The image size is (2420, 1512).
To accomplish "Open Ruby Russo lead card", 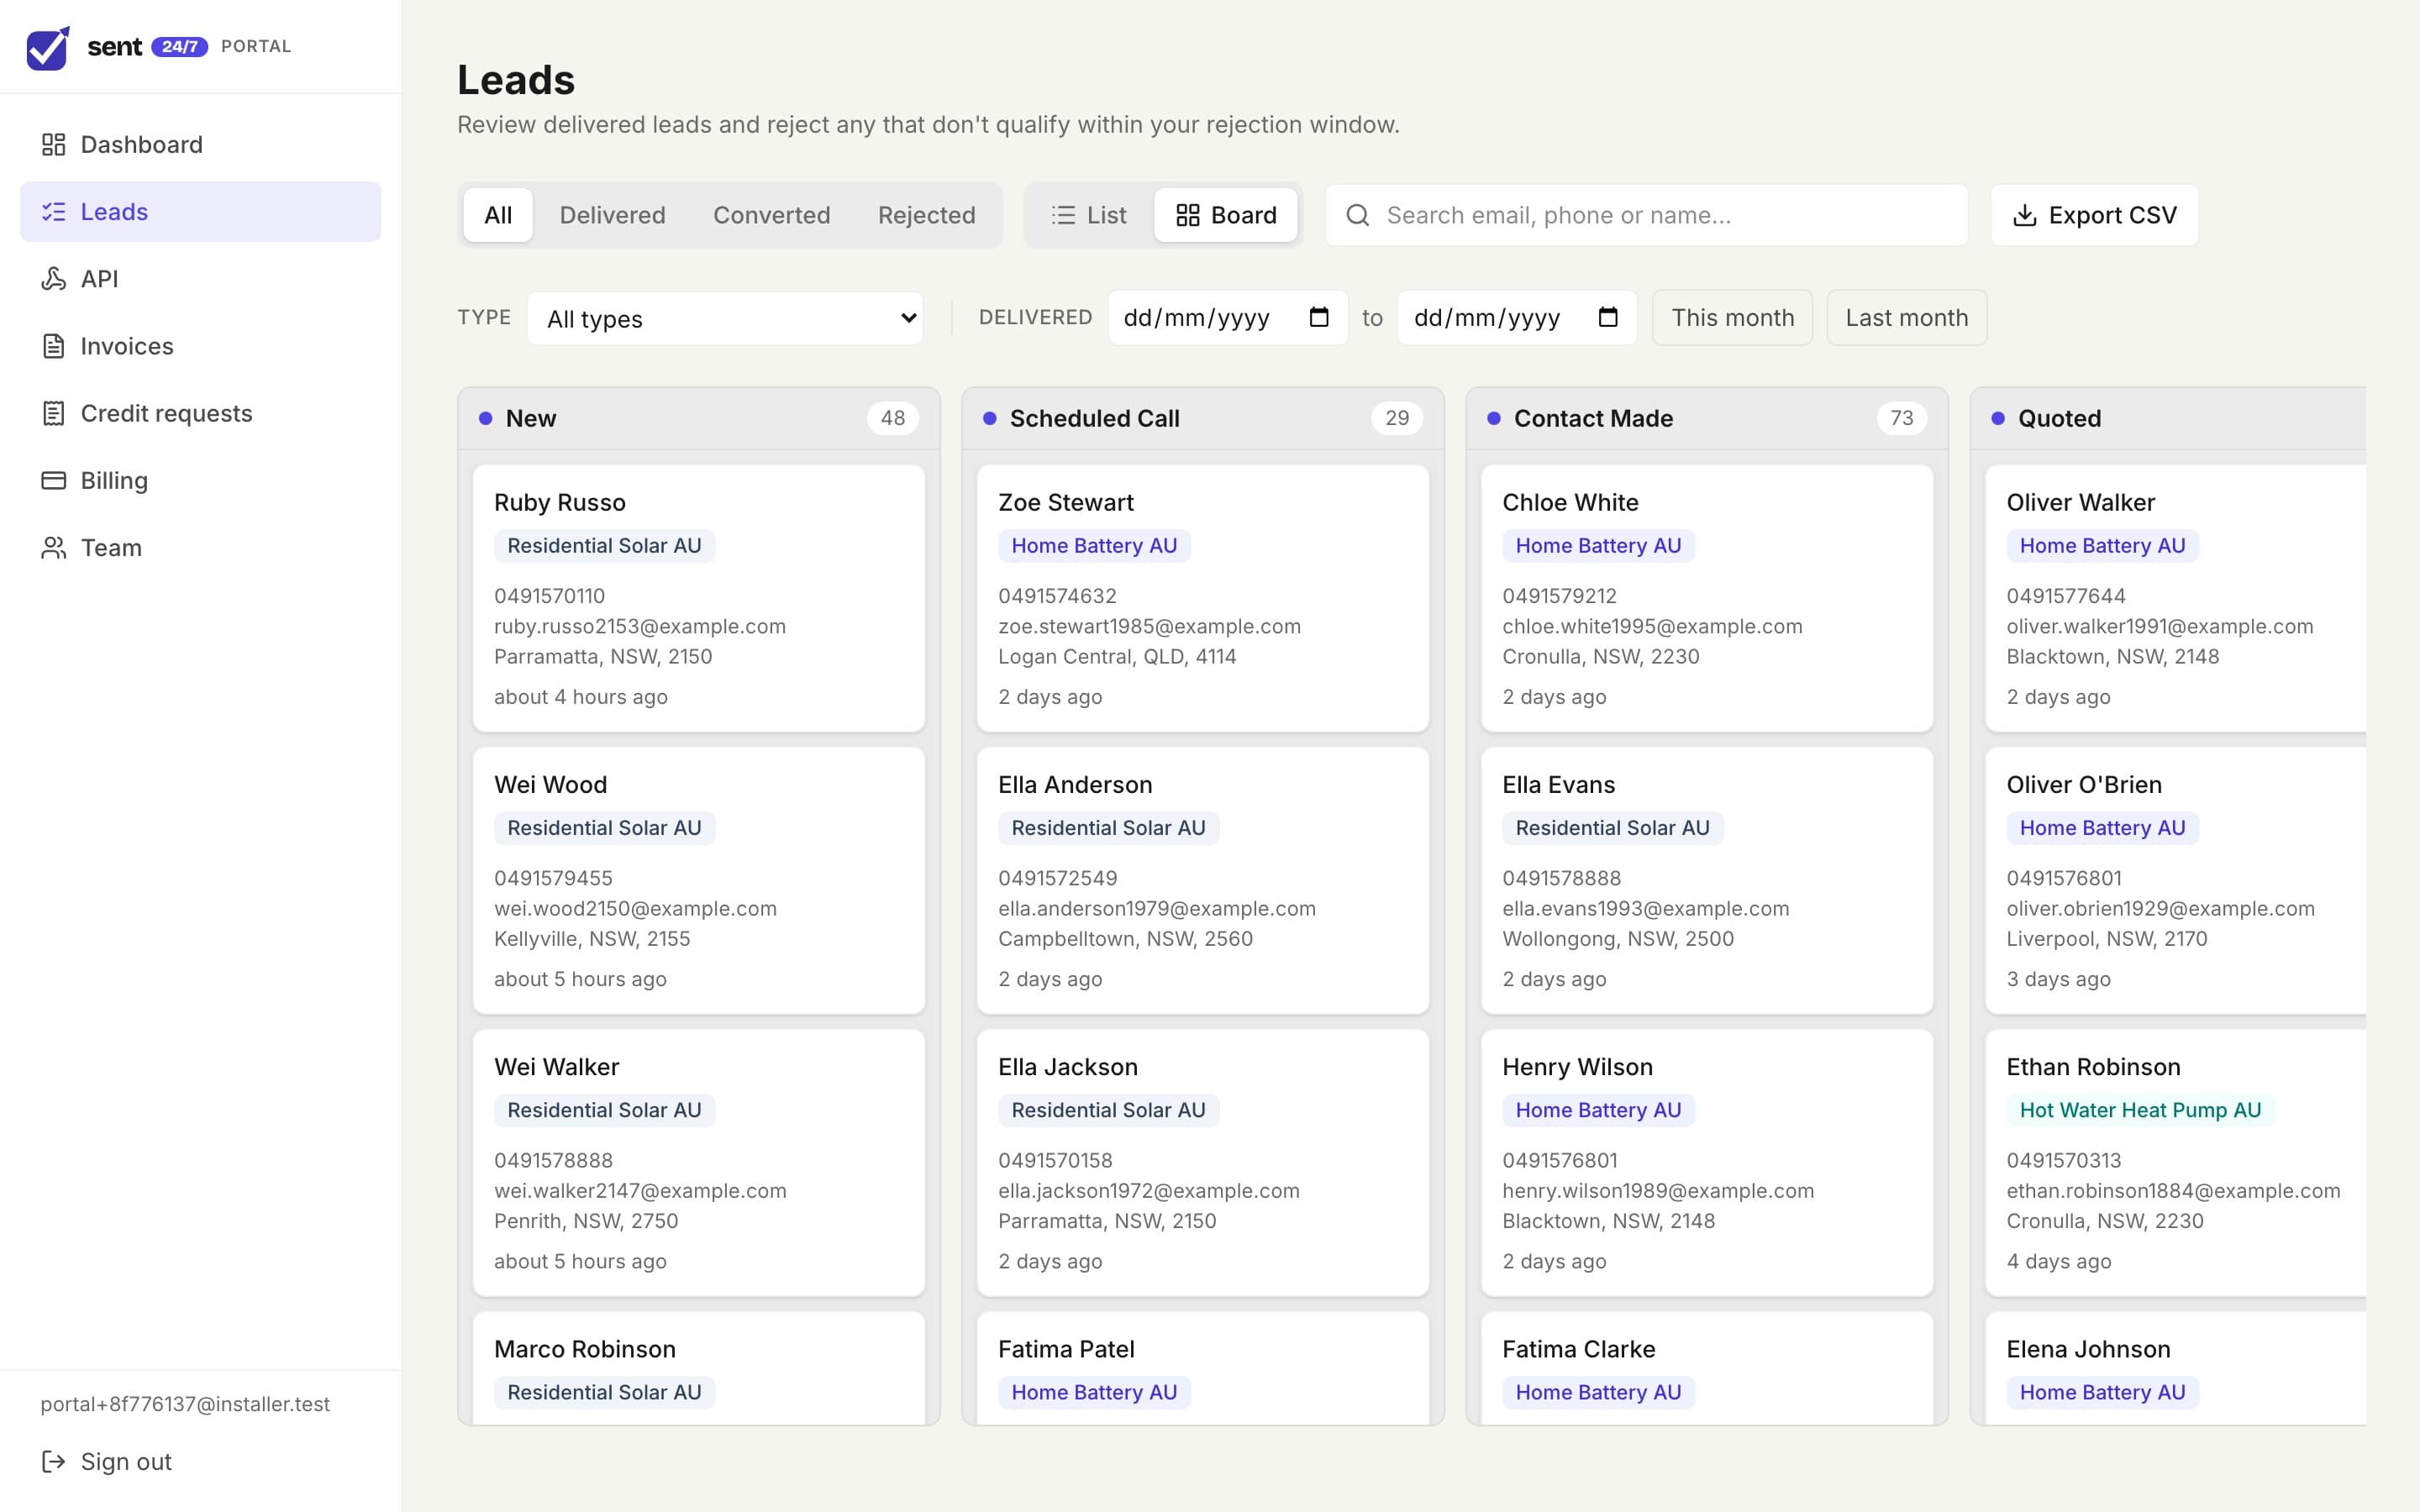I will coord(698,598).
